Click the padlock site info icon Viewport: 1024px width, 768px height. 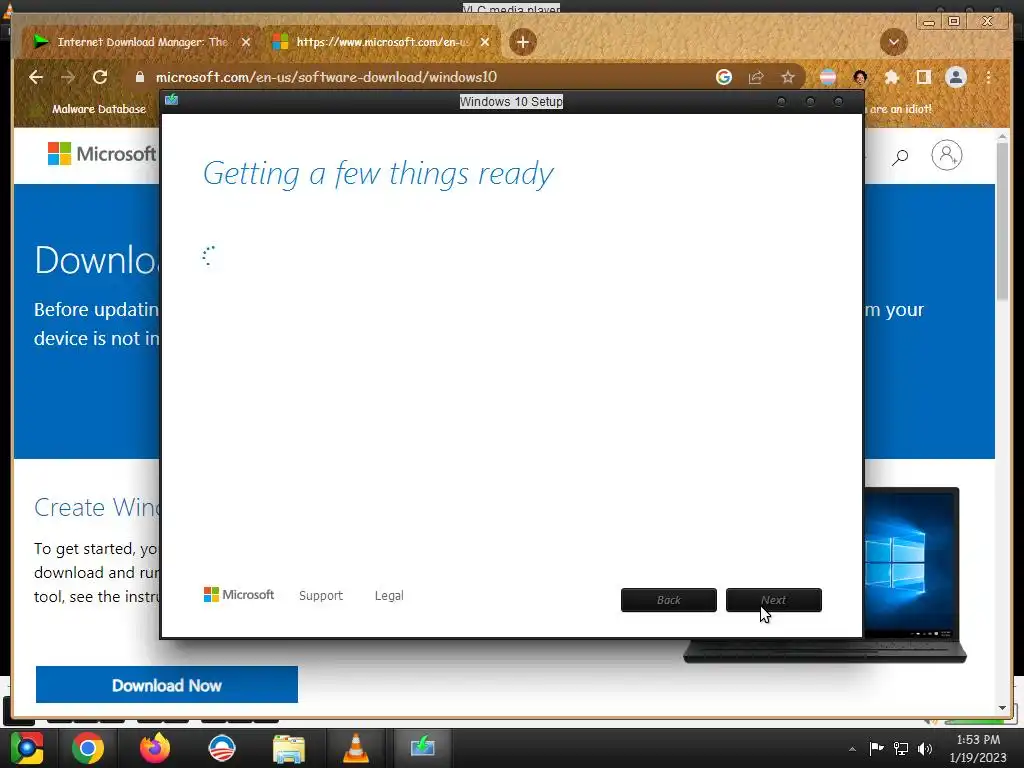[x=139, y=77]
